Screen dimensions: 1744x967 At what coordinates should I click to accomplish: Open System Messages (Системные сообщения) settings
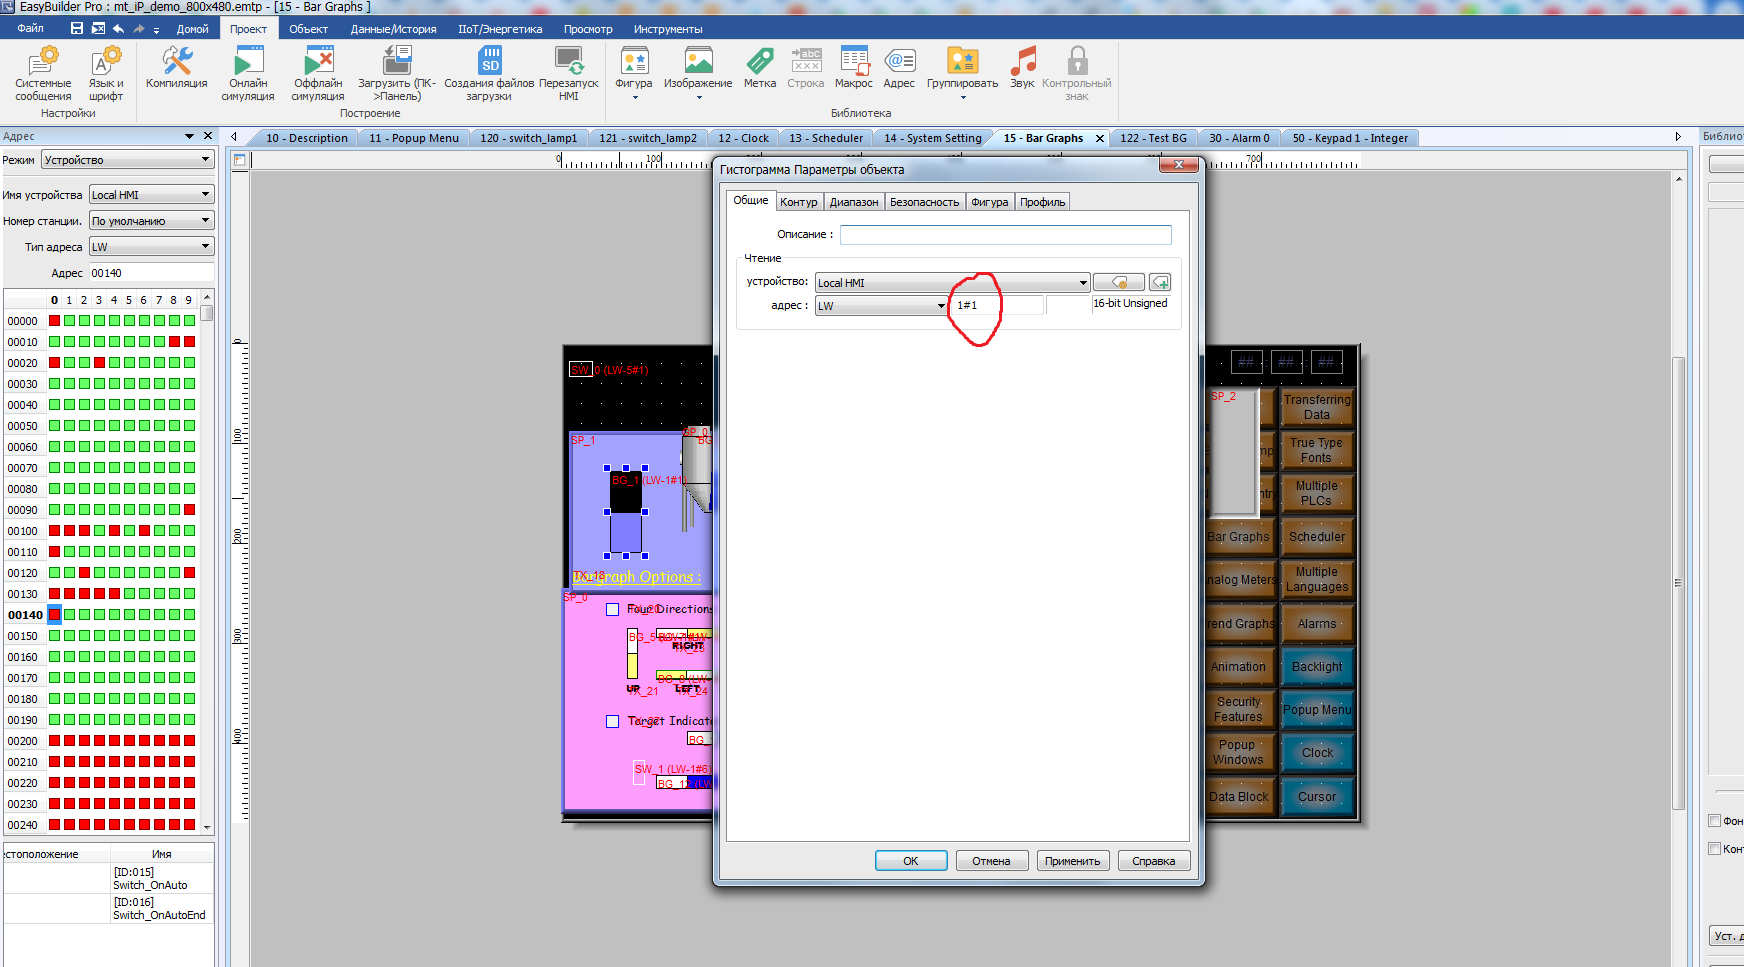(x=43, y=73)
